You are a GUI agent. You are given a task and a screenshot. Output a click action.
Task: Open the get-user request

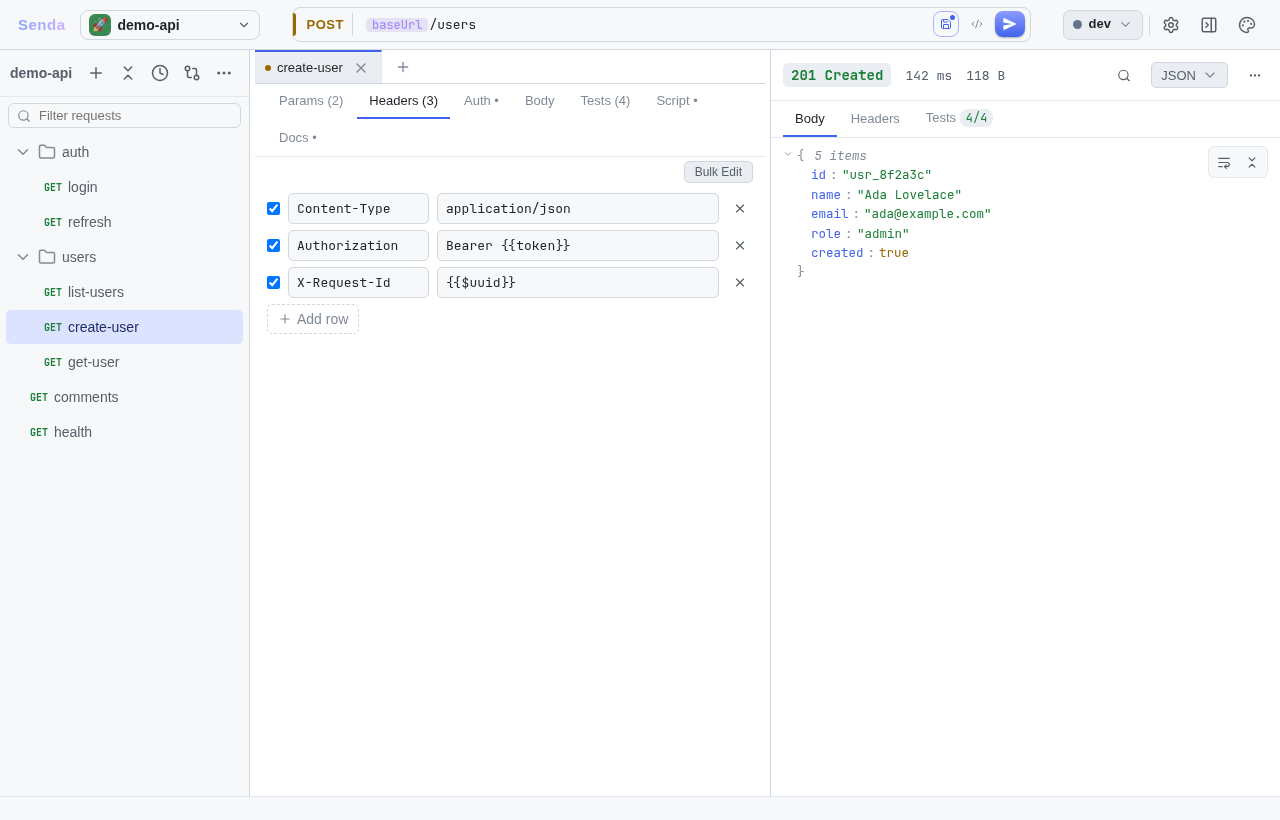pos(124,362)
